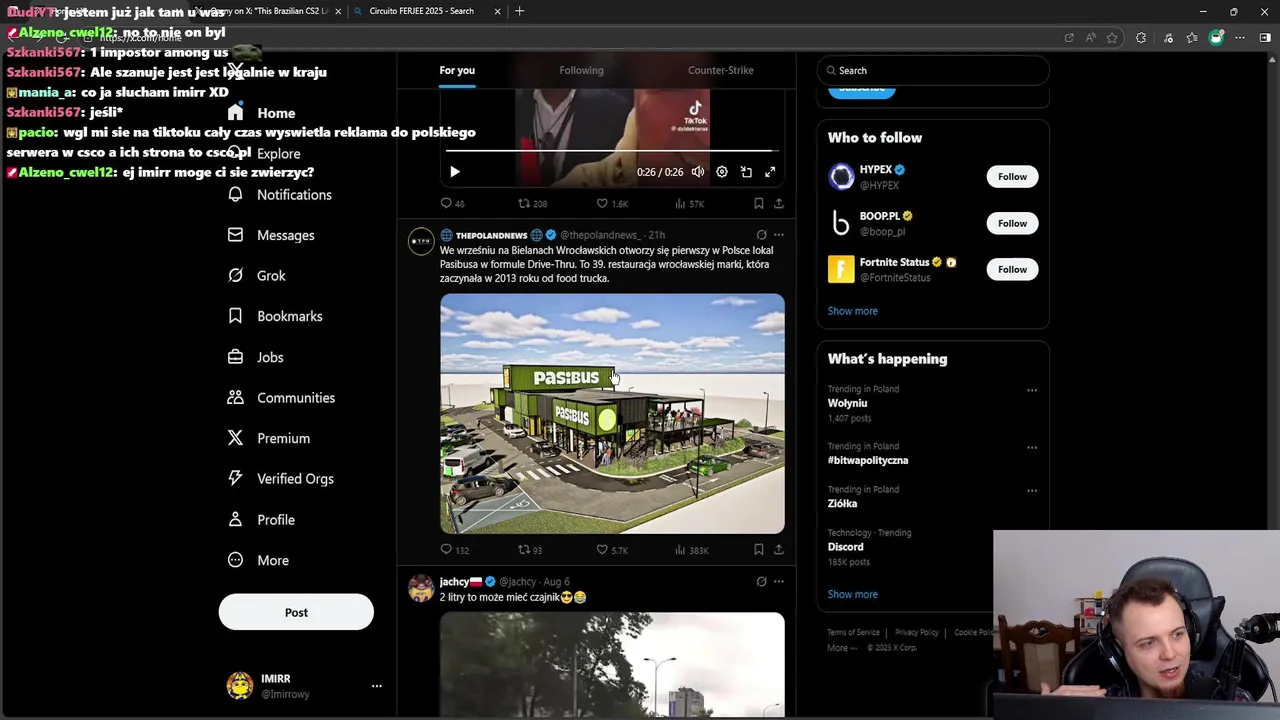Click the Communities people icon
This screenshot has width=1280, height=720.
pos(235,397)
